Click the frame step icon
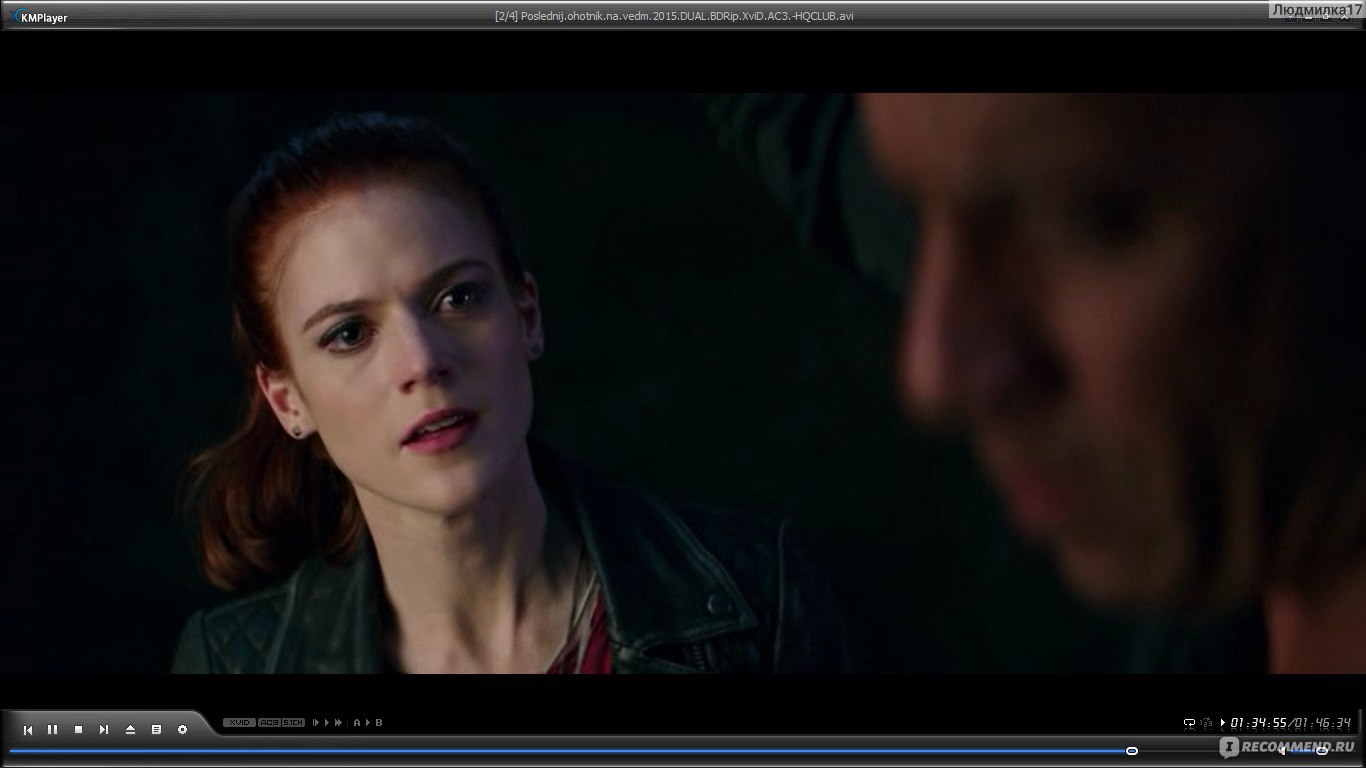Screen dimensions: 1366x768 point(316,722)
